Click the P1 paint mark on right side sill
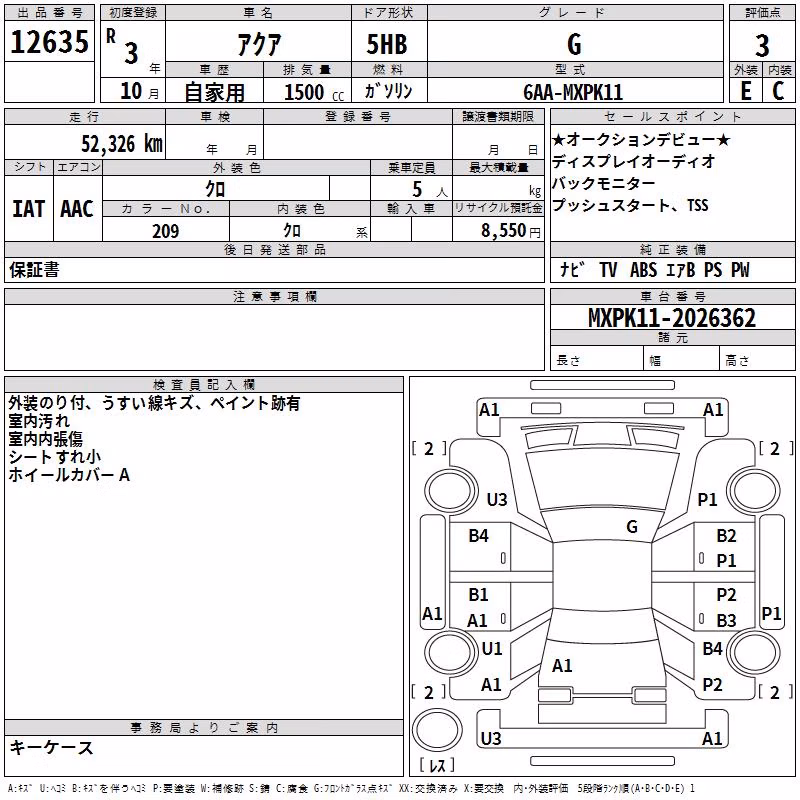The height and width of the screenshot is (800, 800). click(x=770, y=613)
